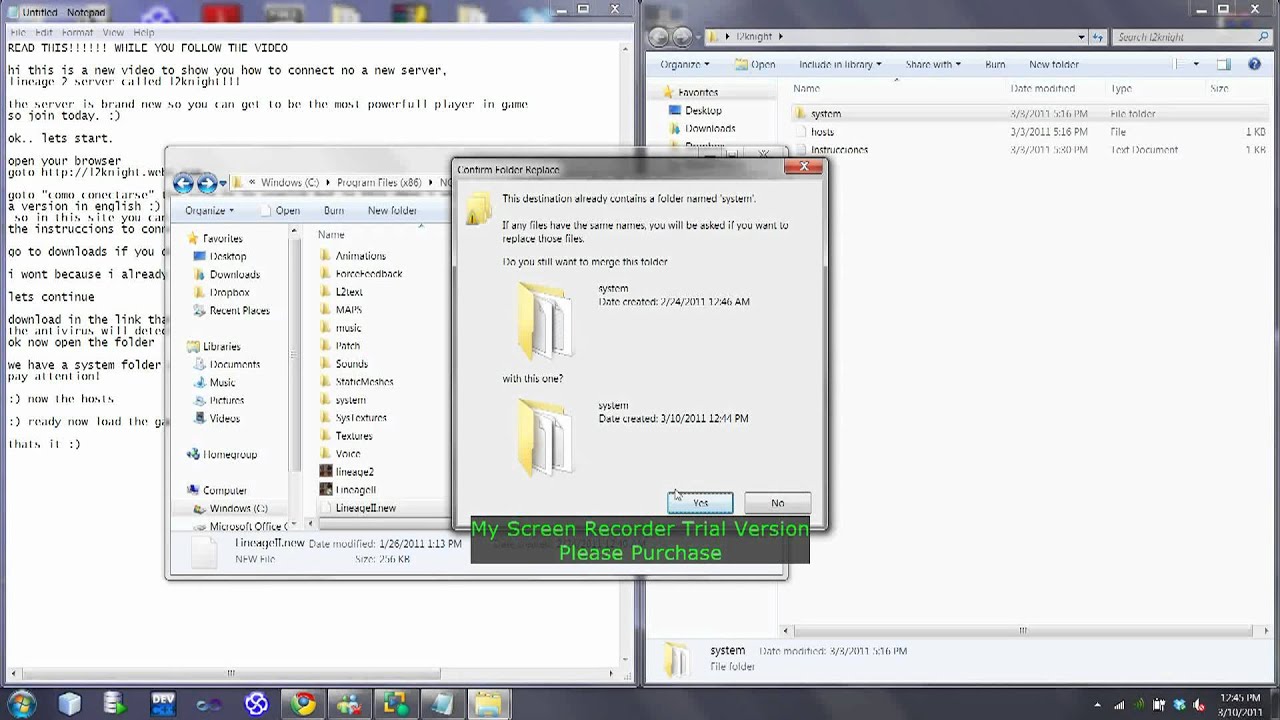Select lineage2 file in file list
Image resolution: width=1280 pixels, height=720 pixels.
pos(354,472)
